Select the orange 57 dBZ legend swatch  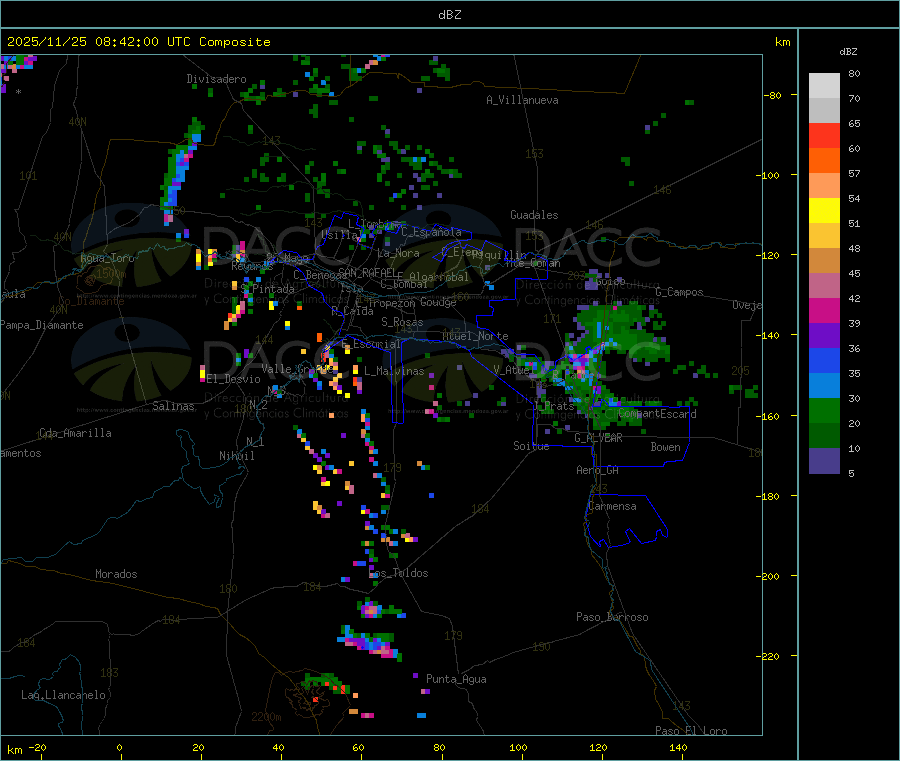(x=824, y=161)
